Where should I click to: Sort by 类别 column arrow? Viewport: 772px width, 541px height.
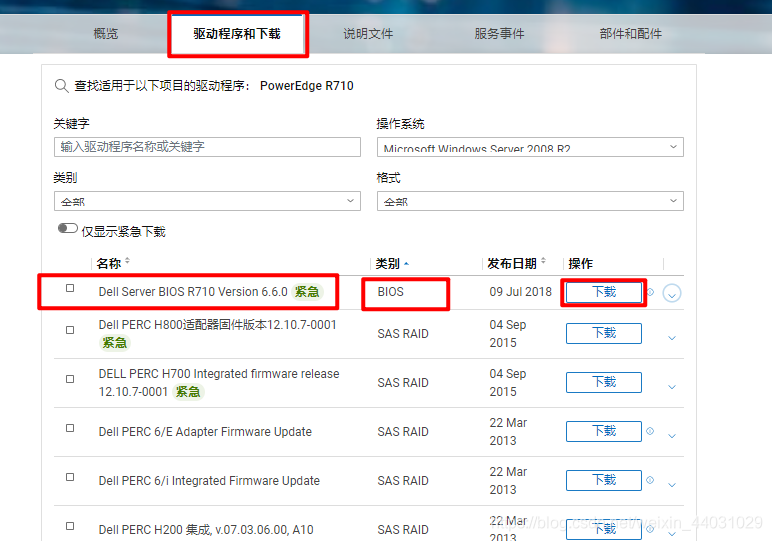pos(406,264)
